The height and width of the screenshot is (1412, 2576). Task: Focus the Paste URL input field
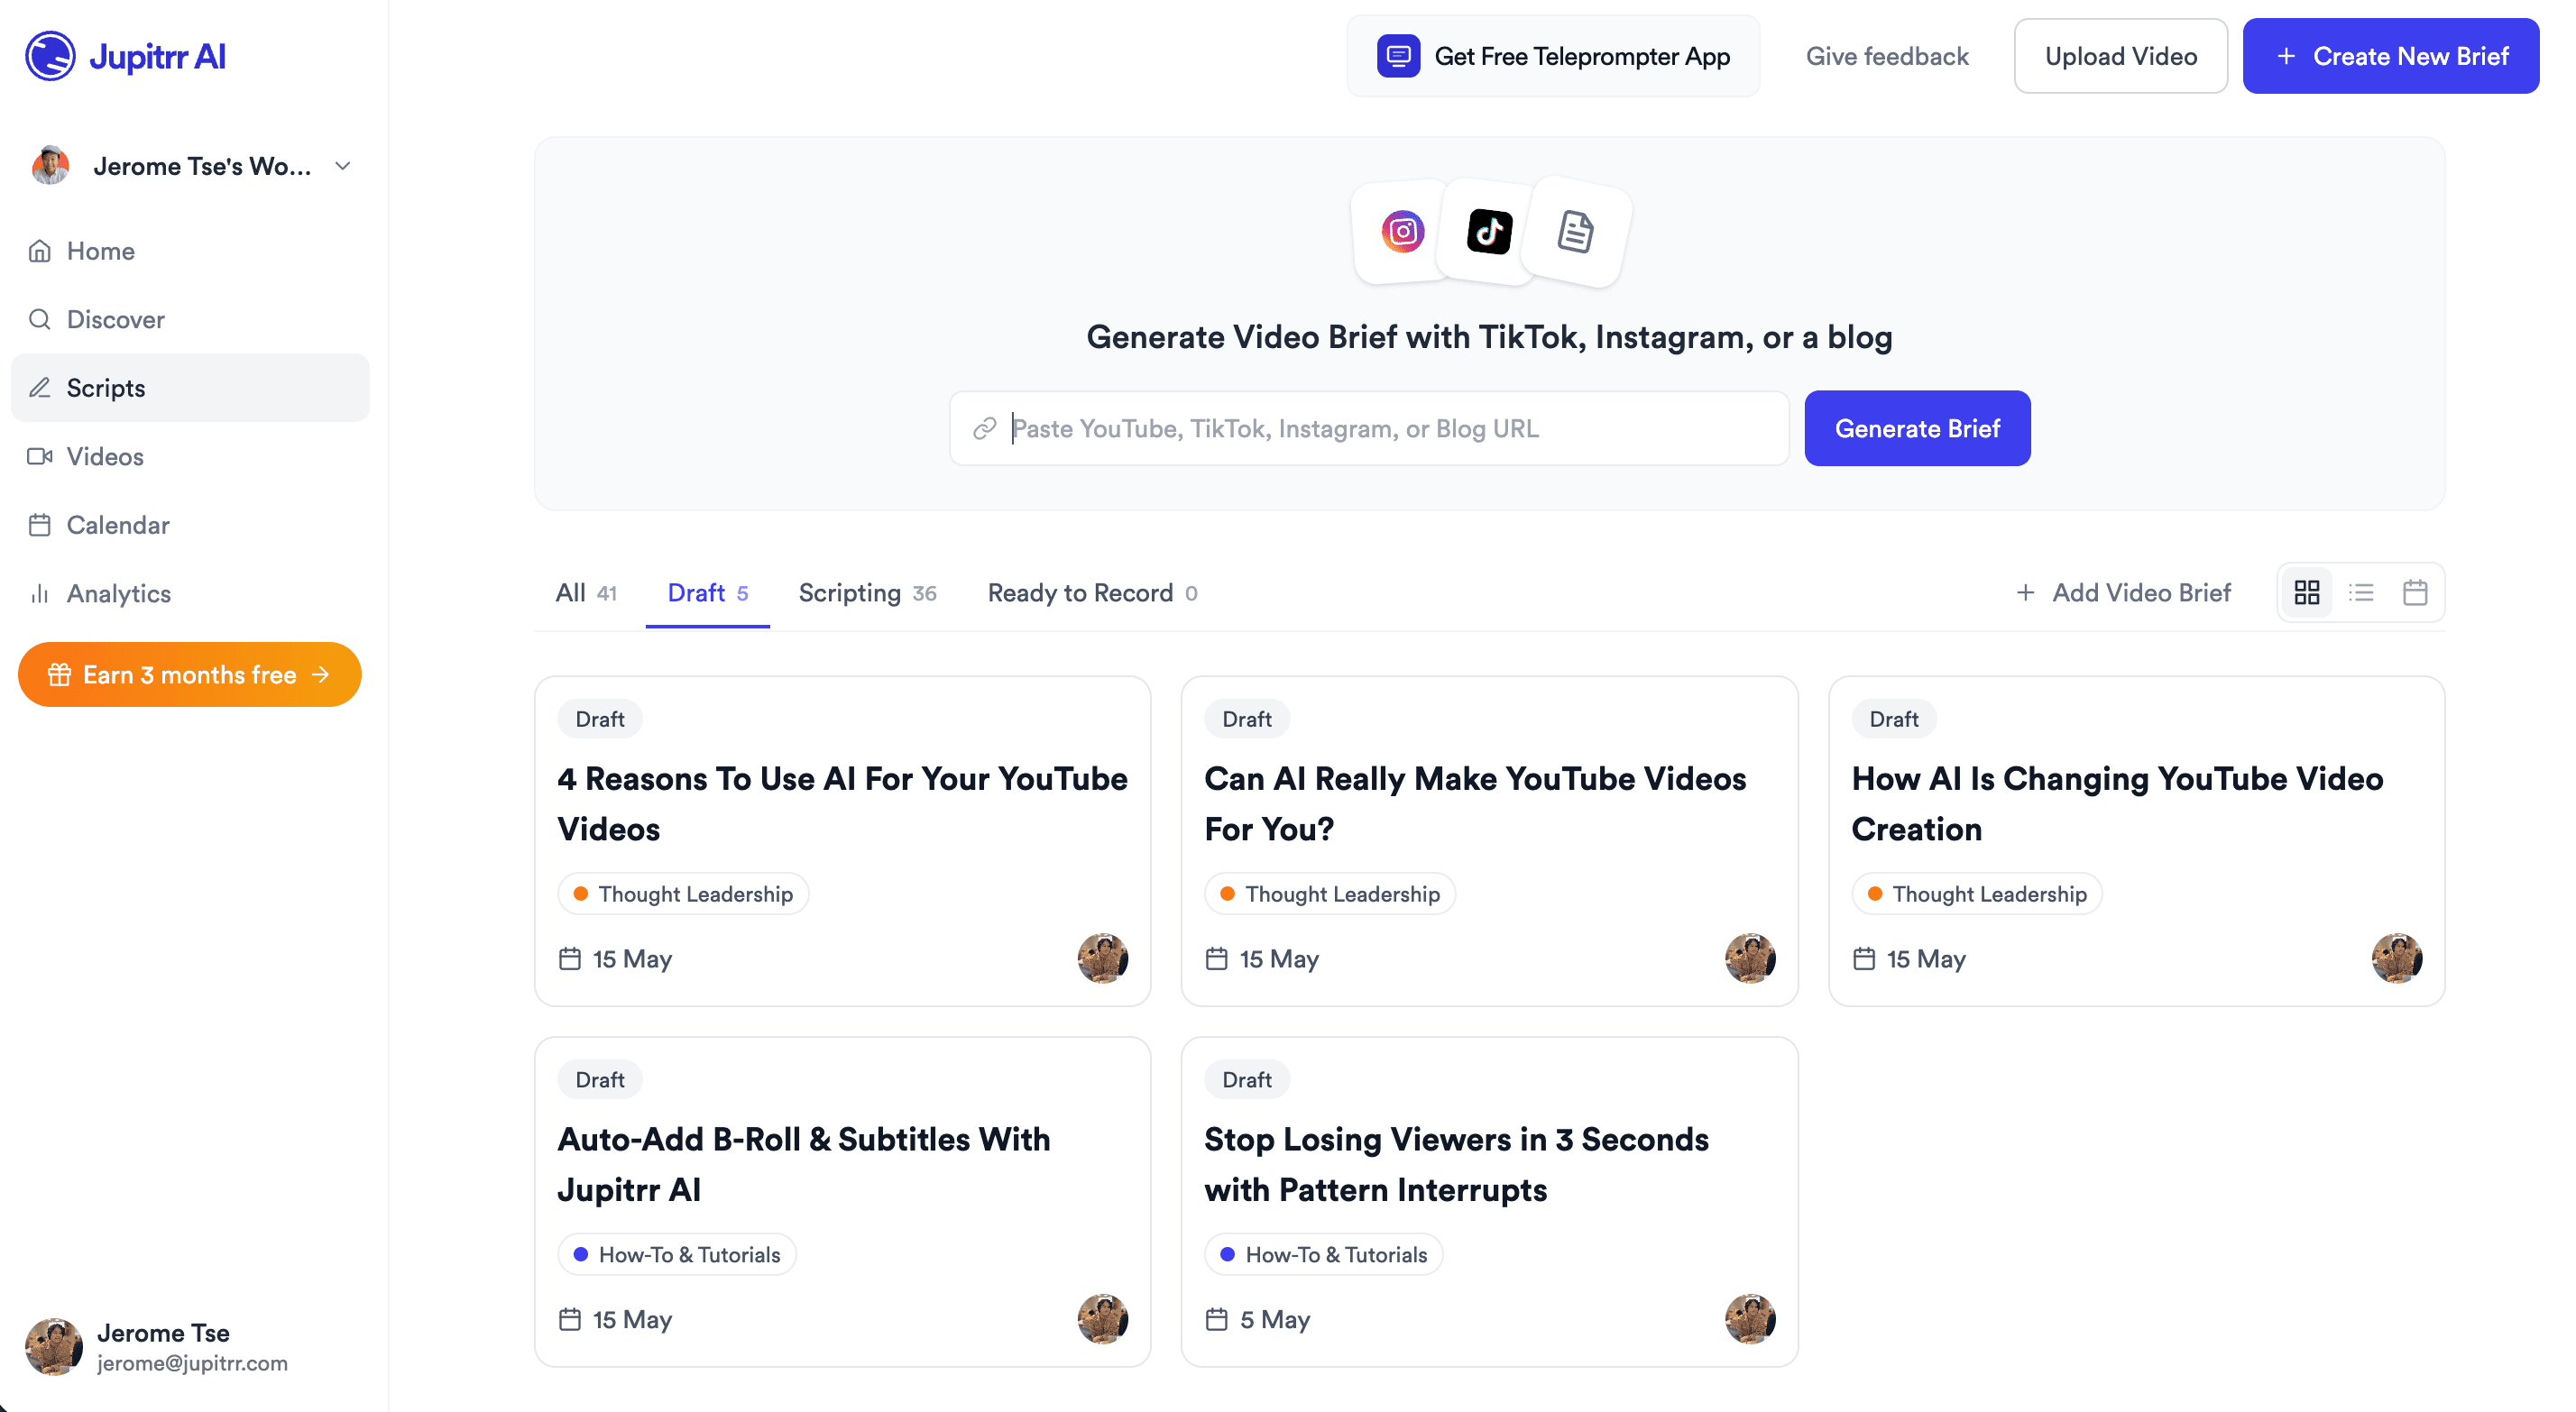(1368, 429)
